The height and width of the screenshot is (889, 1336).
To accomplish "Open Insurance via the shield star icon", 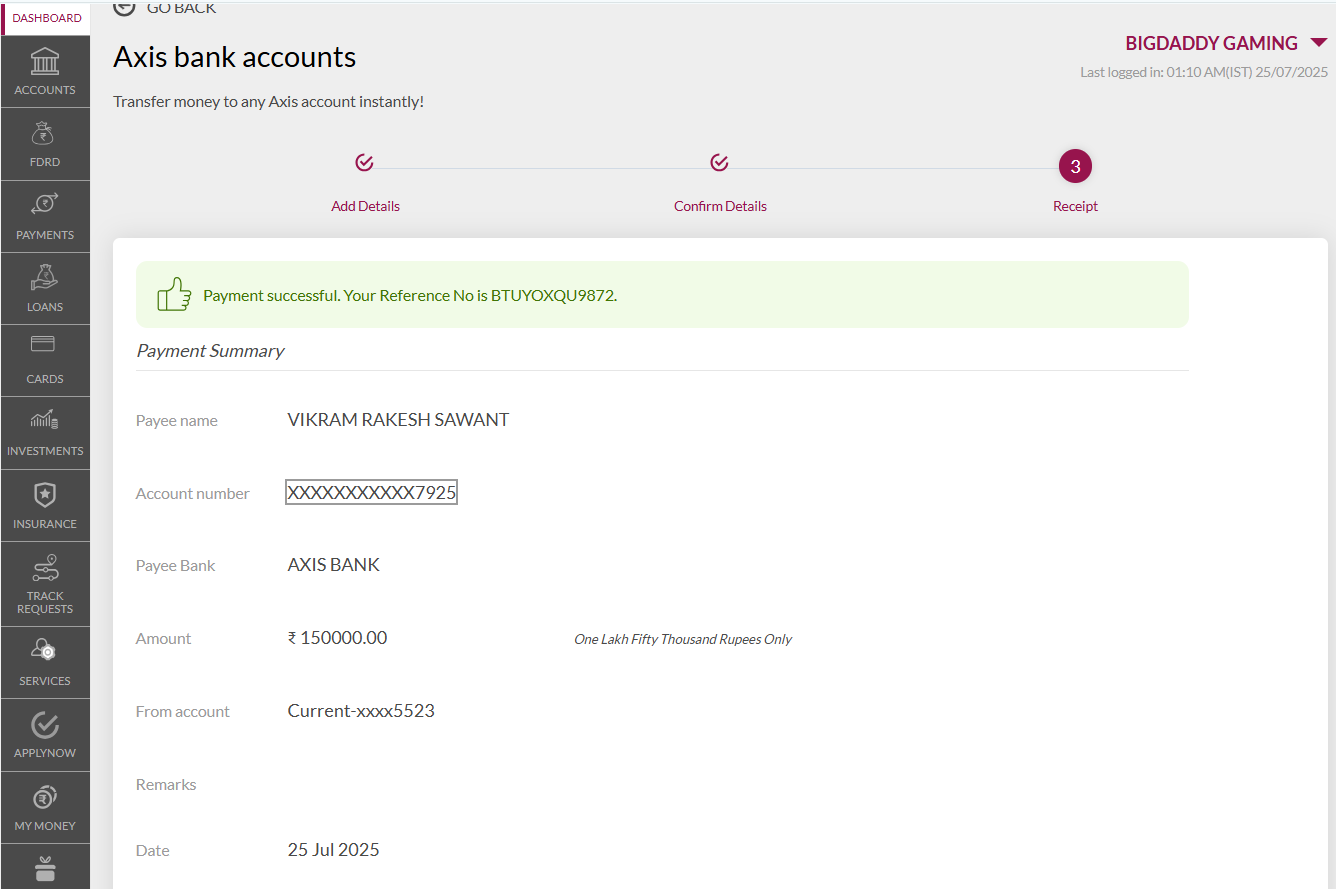I will (45, 494).
